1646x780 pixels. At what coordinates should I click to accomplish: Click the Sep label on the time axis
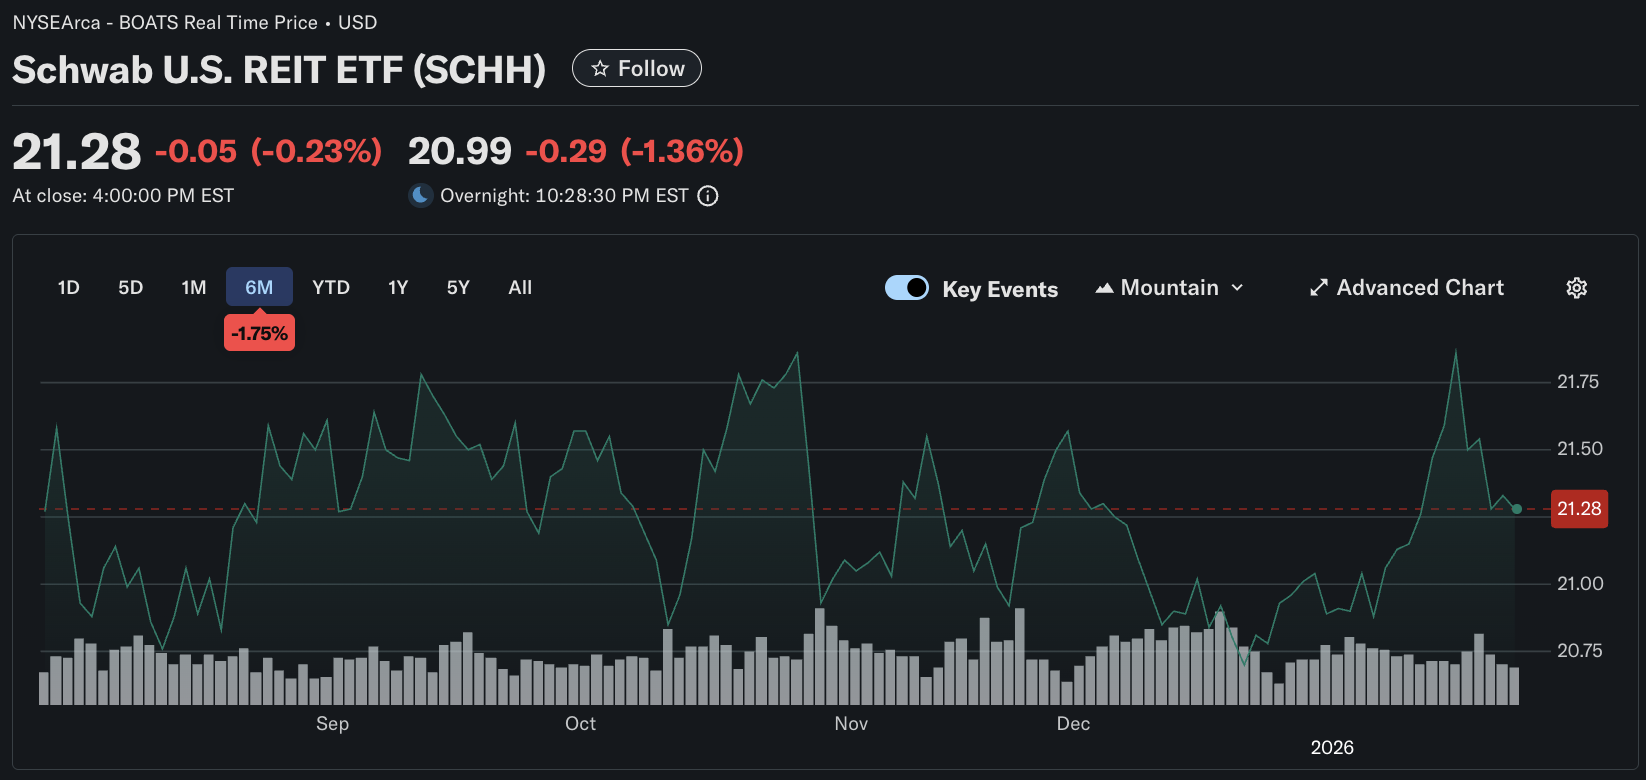(333, 724)
